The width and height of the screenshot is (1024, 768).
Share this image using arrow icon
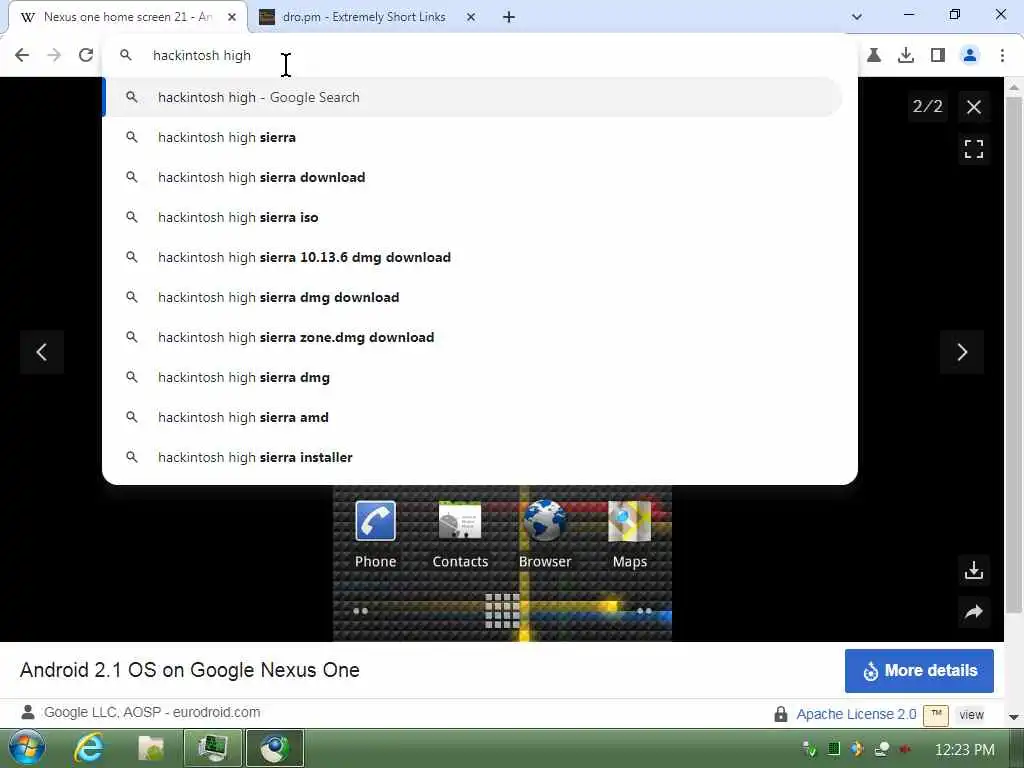(974, 612)
